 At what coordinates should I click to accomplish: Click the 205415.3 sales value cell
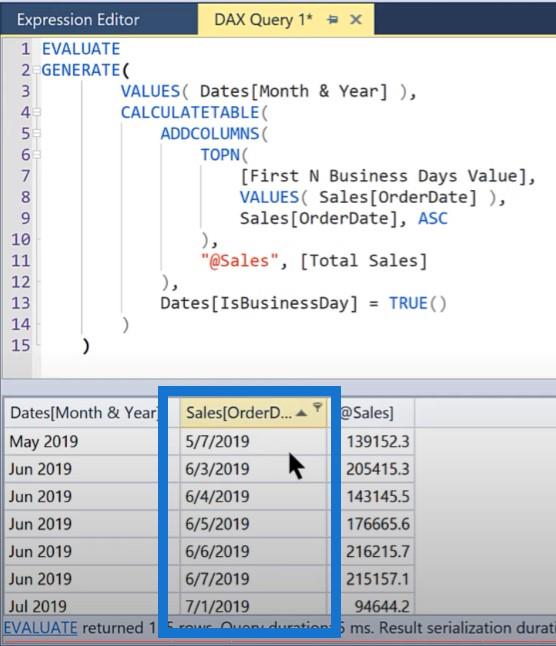377,469
